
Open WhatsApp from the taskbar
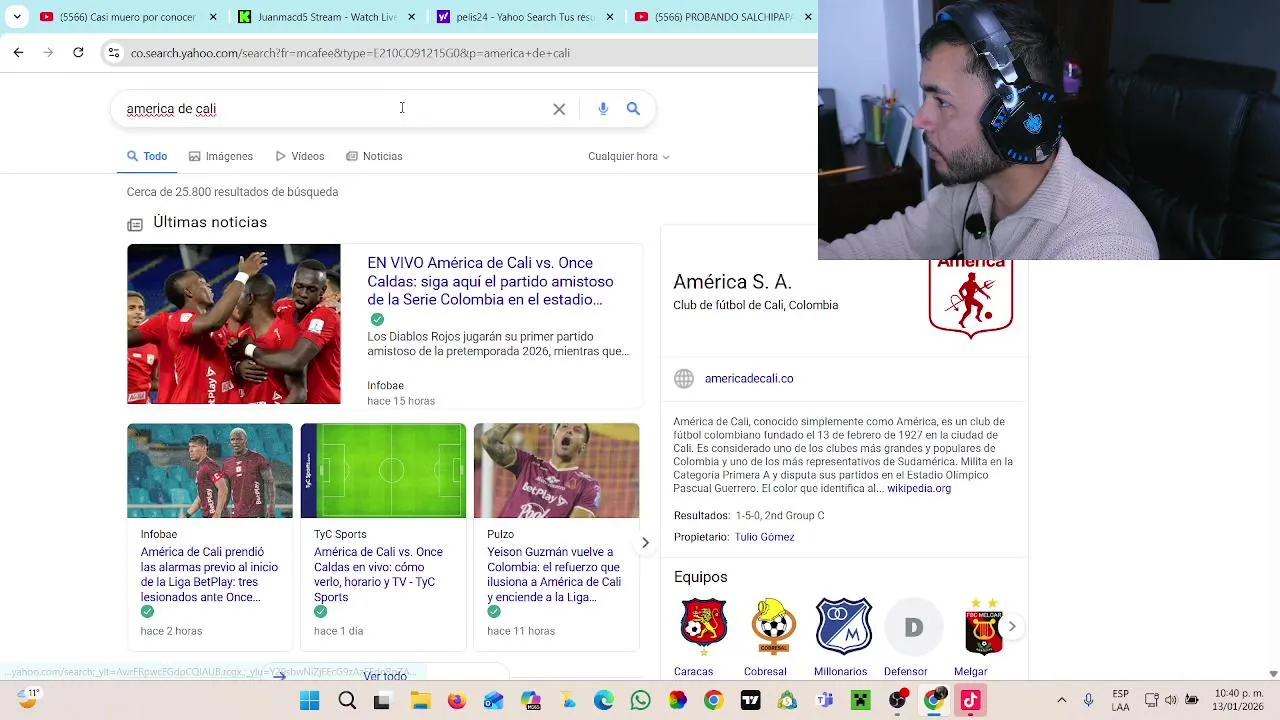point(640,701)
